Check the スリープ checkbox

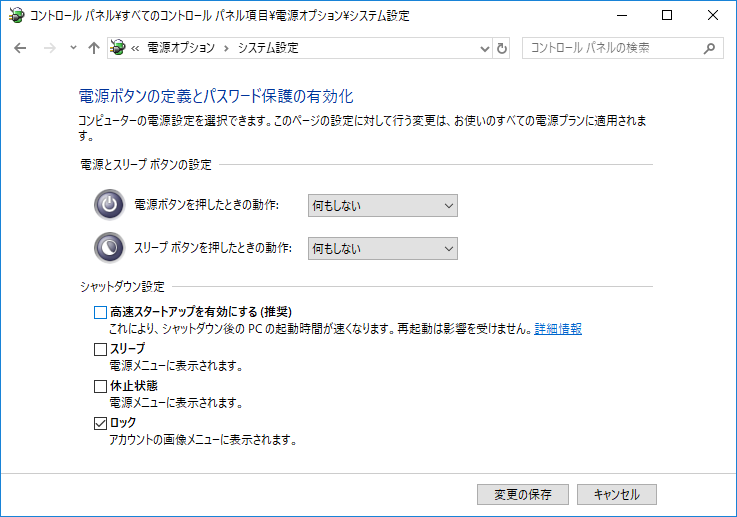(100, 349)
